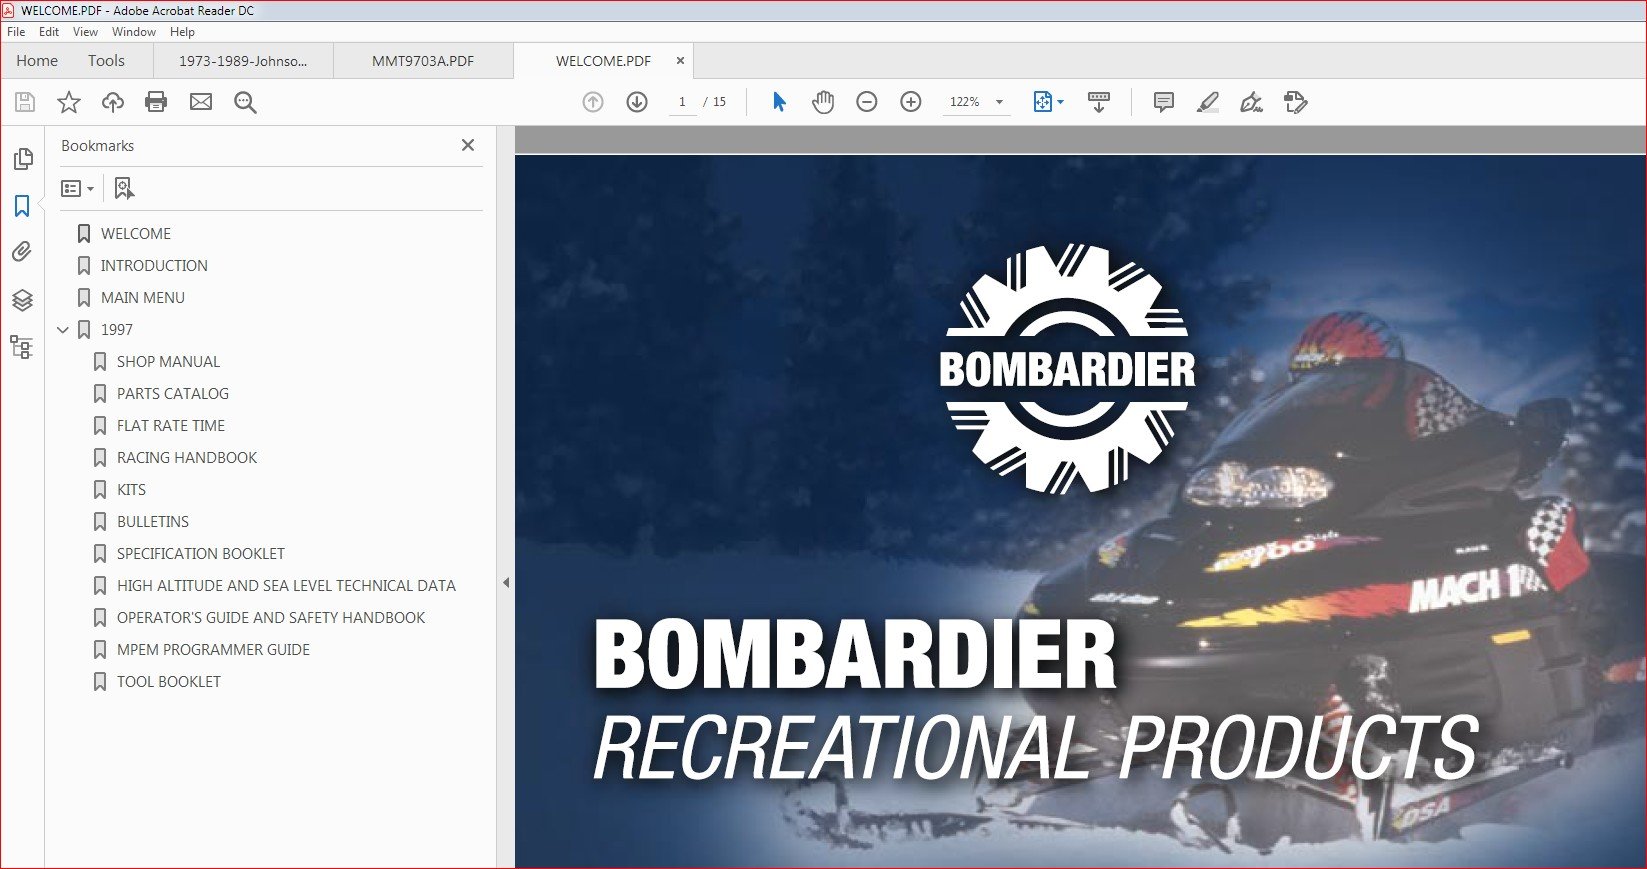
Task: Close the WELCOME.PDF tab
Action: tap(681, 61)
